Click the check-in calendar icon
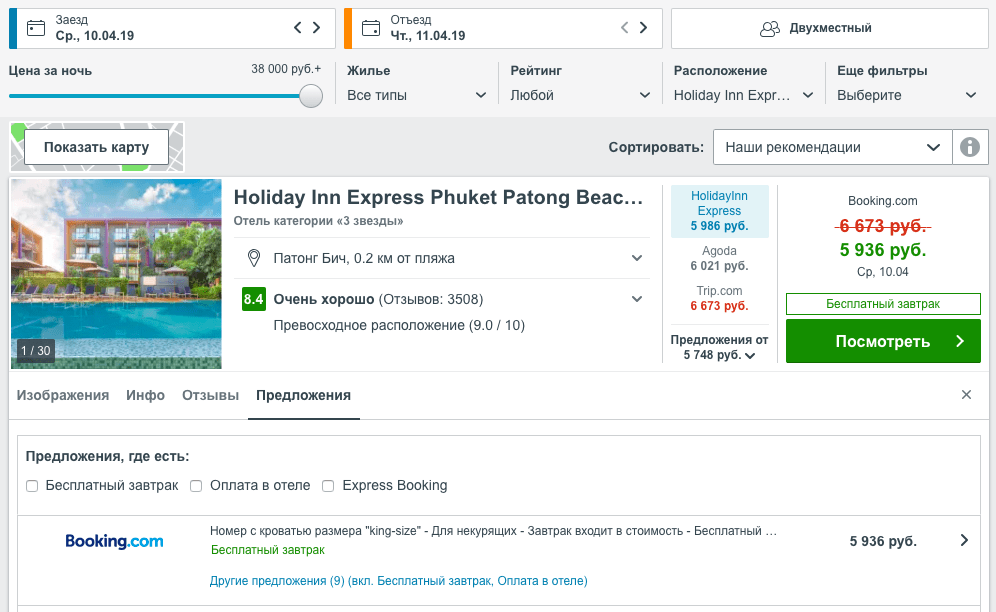This screenshot has width=996, height=612. coord(36,28)
